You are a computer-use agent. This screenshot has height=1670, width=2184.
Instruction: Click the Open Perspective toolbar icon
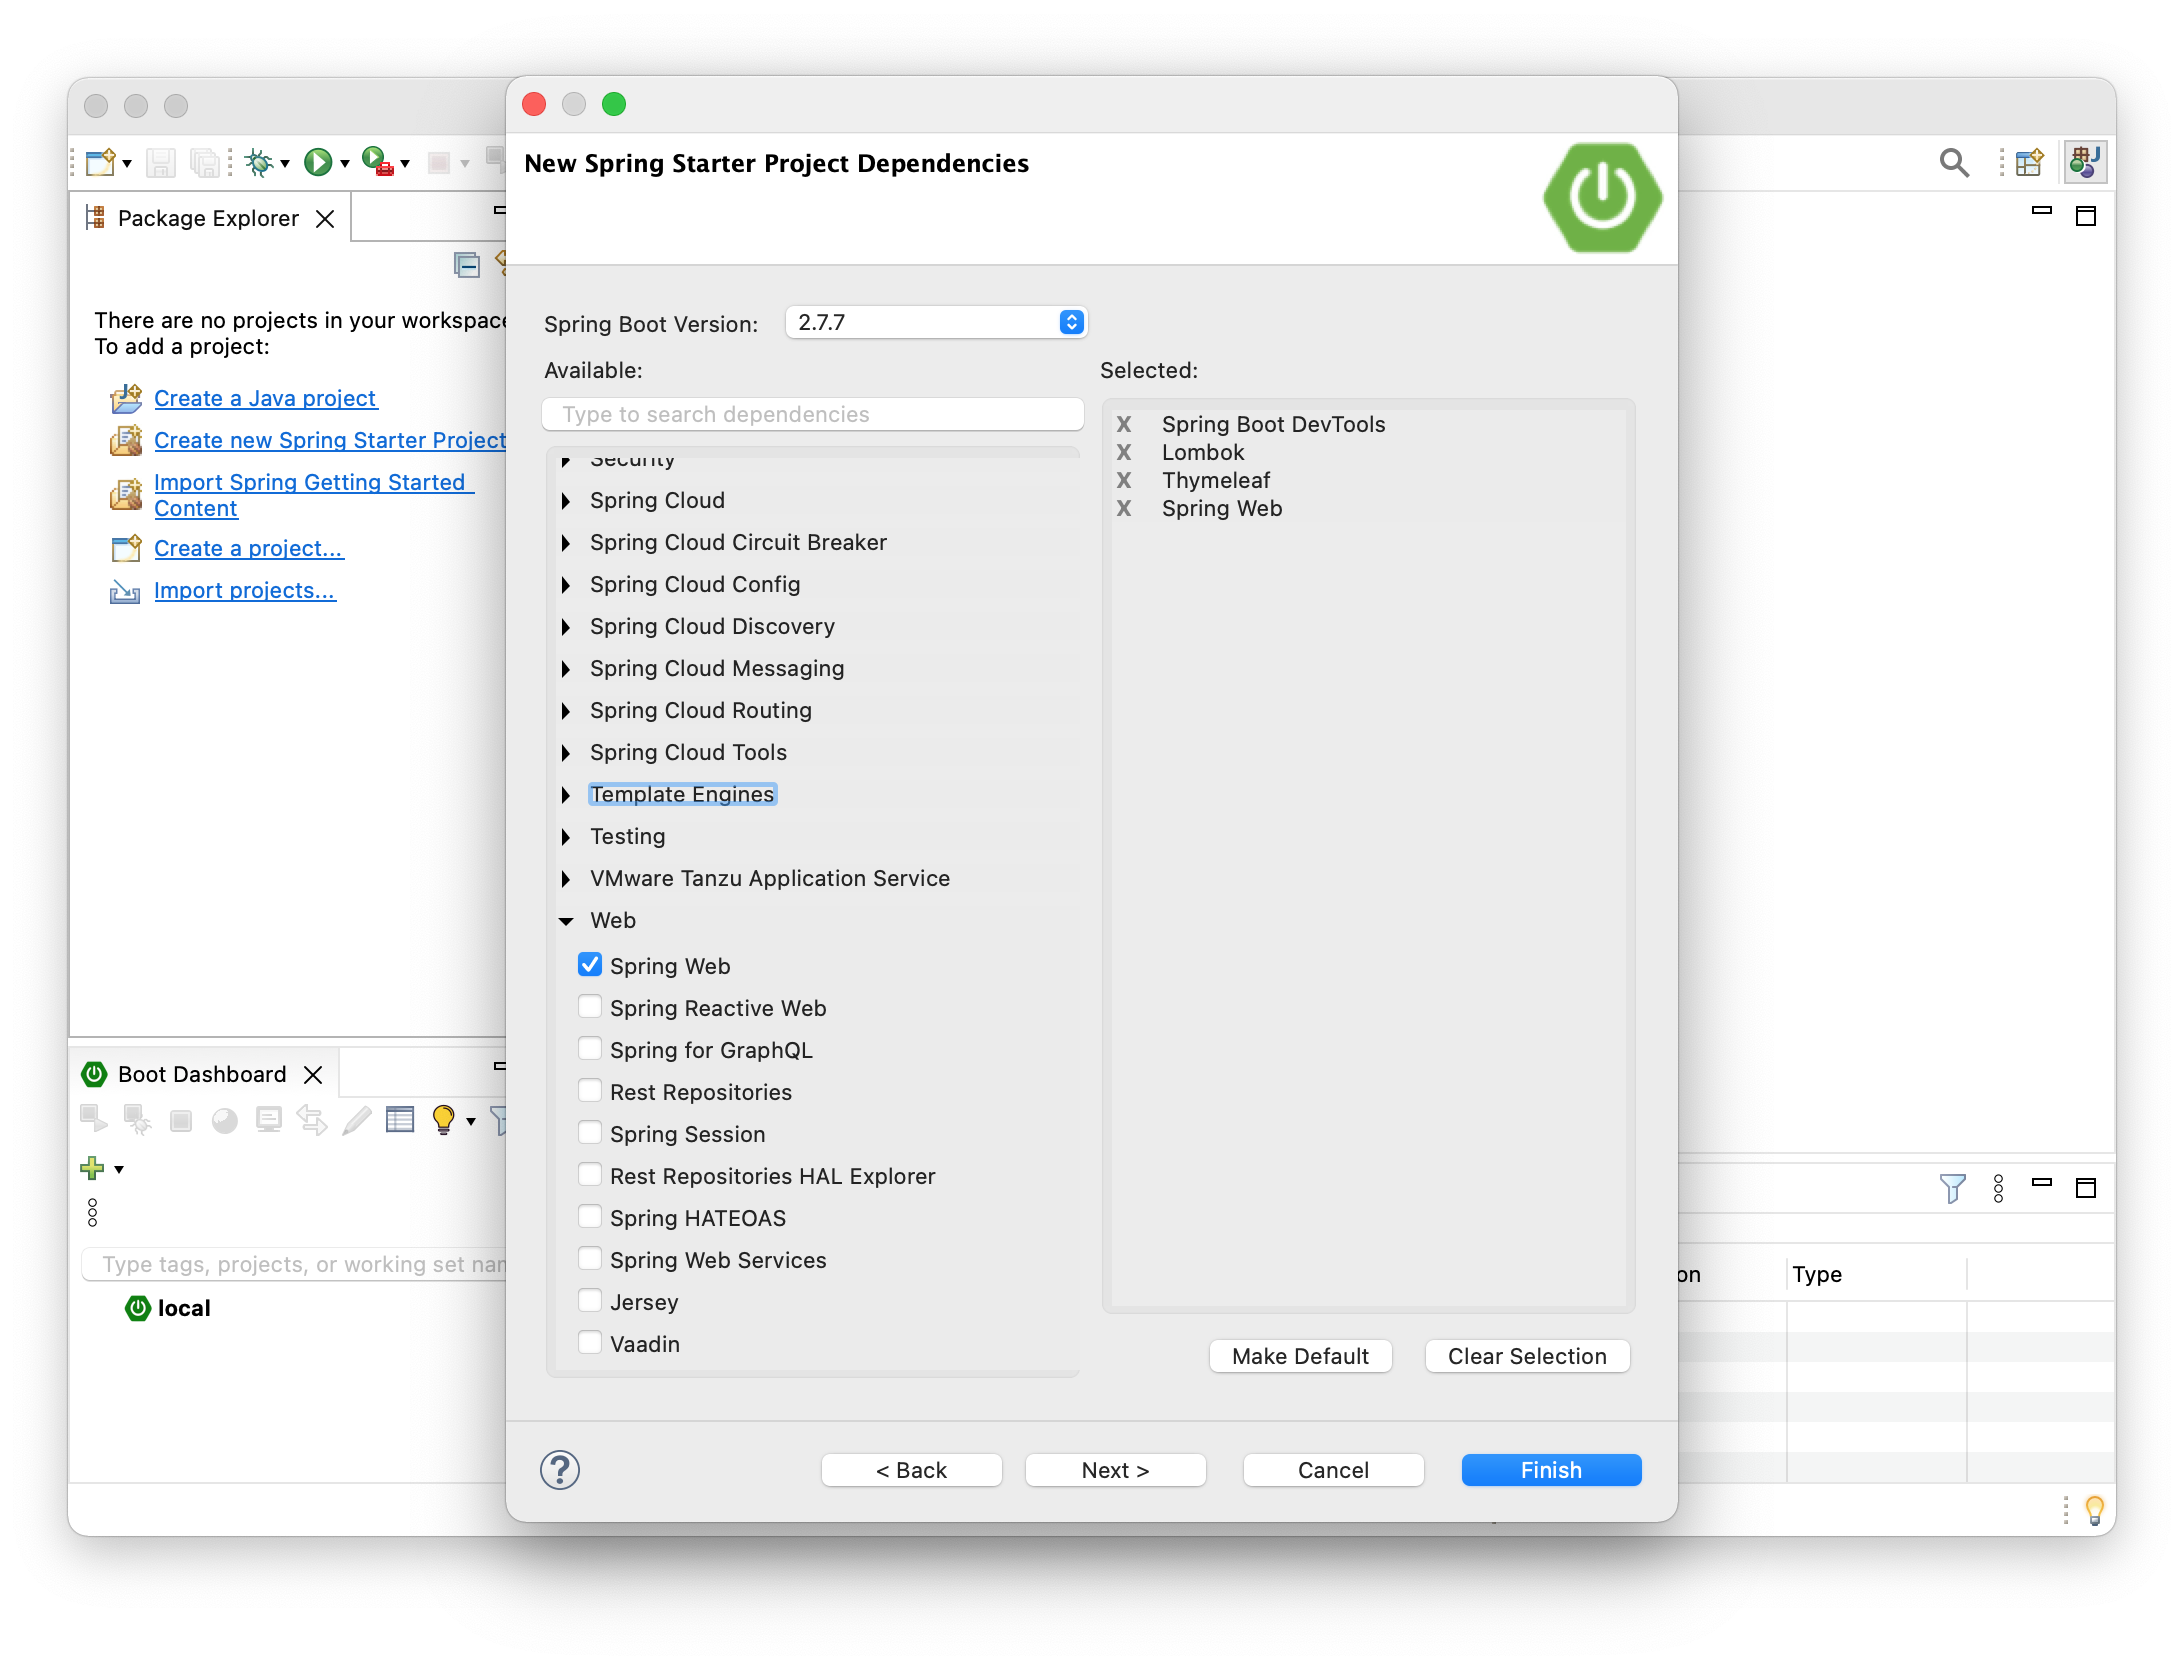2030,162
